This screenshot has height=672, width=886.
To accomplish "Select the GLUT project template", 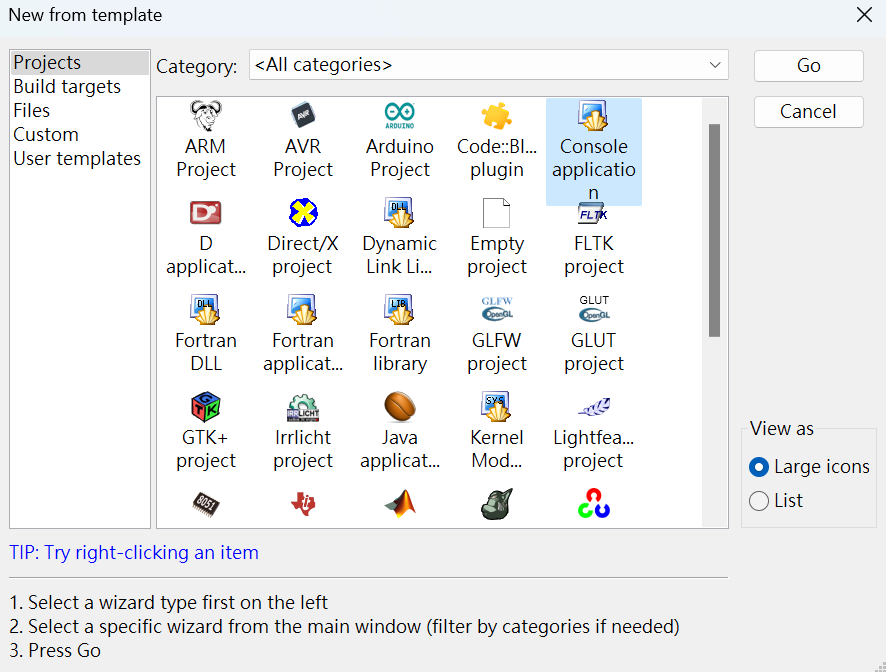I will (x=593, y=334).
